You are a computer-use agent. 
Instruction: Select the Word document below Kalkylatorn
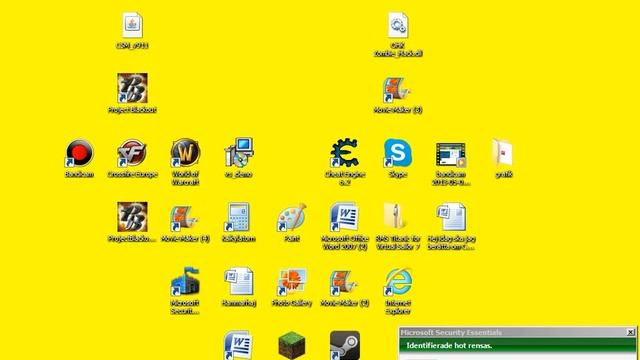239,282
